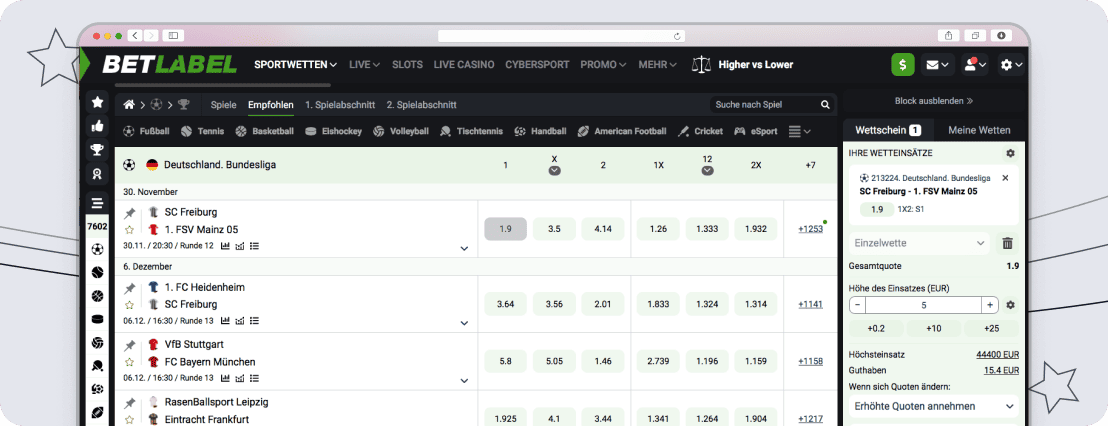Click the trash icon to clear bet slip
The height and width of the screenshot is (426, 1108).
click(x=1007, y=243)
